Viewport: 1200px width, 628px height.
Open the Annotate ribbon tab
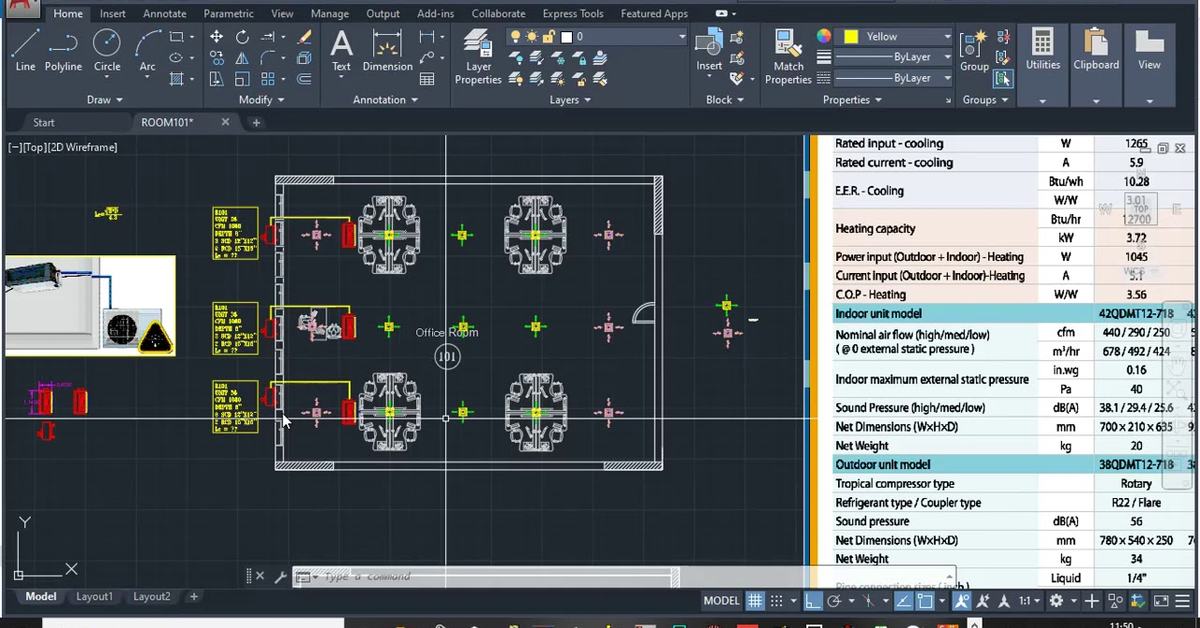(165, 14)
